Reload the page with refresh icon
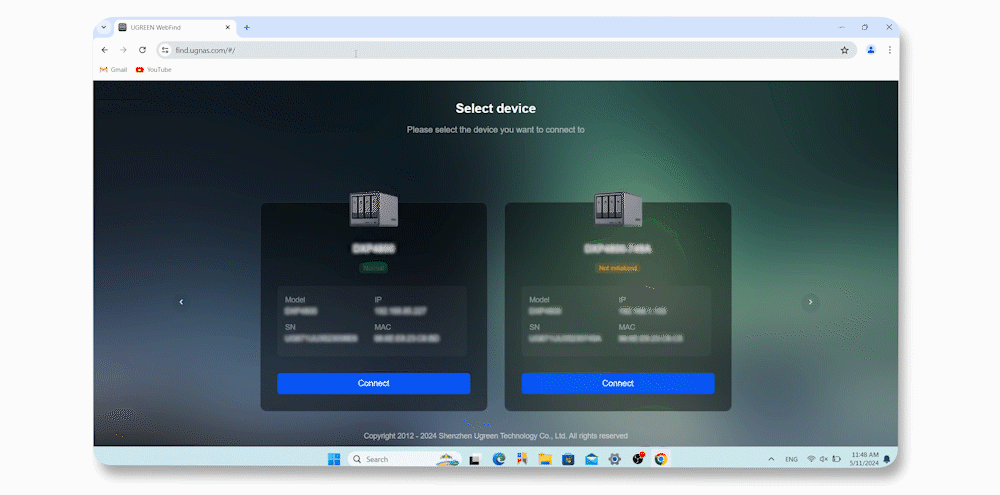1000x495 pixels. point(142,50)
